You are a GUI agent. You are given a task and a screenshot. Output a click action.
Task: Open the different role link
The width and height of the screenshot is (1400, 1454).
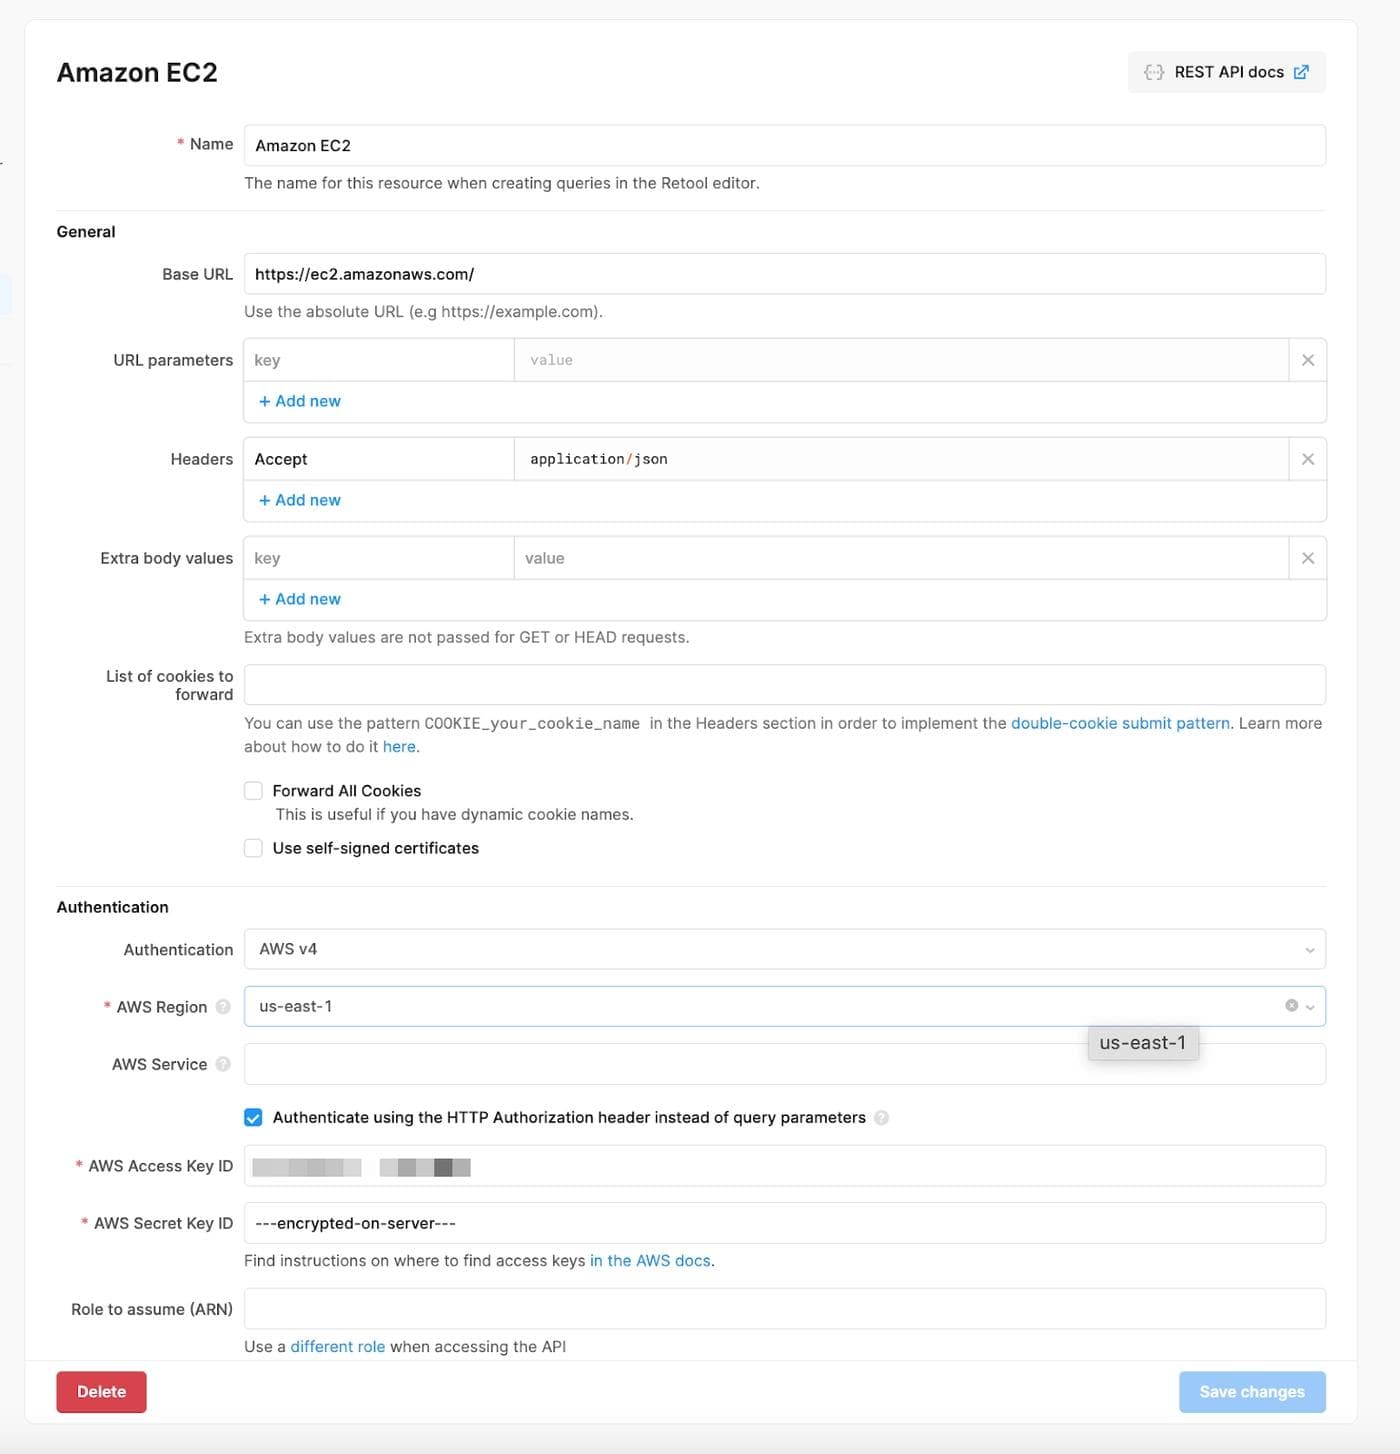point(337,1346)
